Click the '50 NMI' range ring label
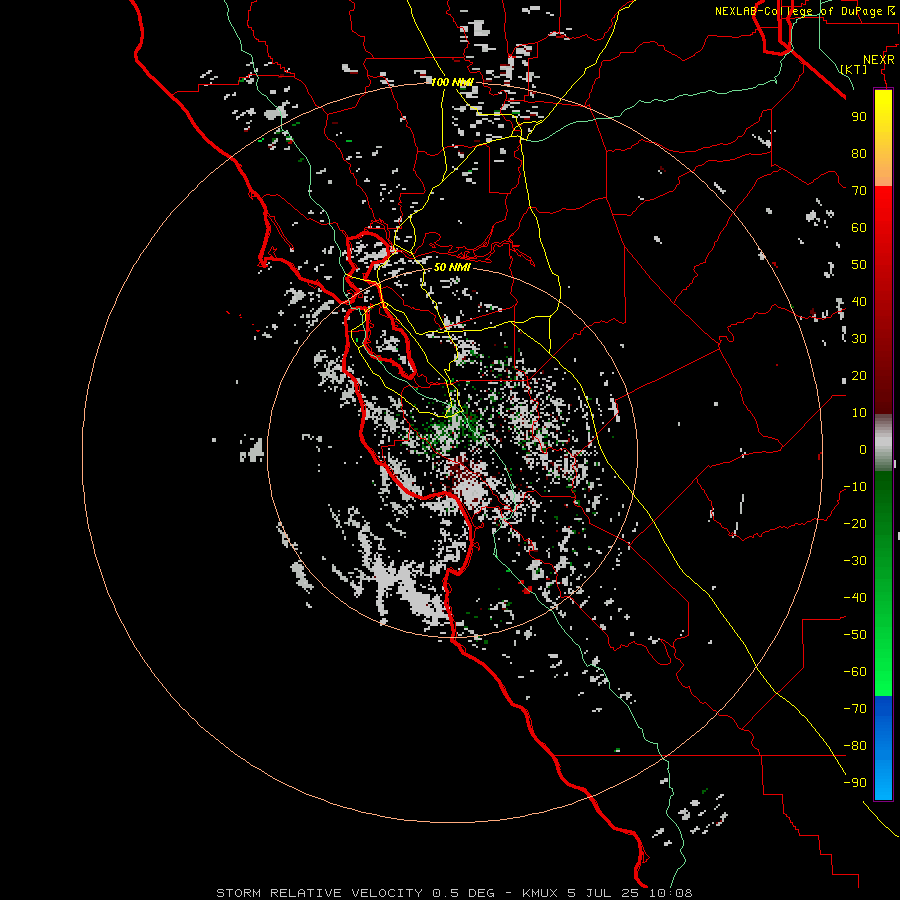 [452, 267]
